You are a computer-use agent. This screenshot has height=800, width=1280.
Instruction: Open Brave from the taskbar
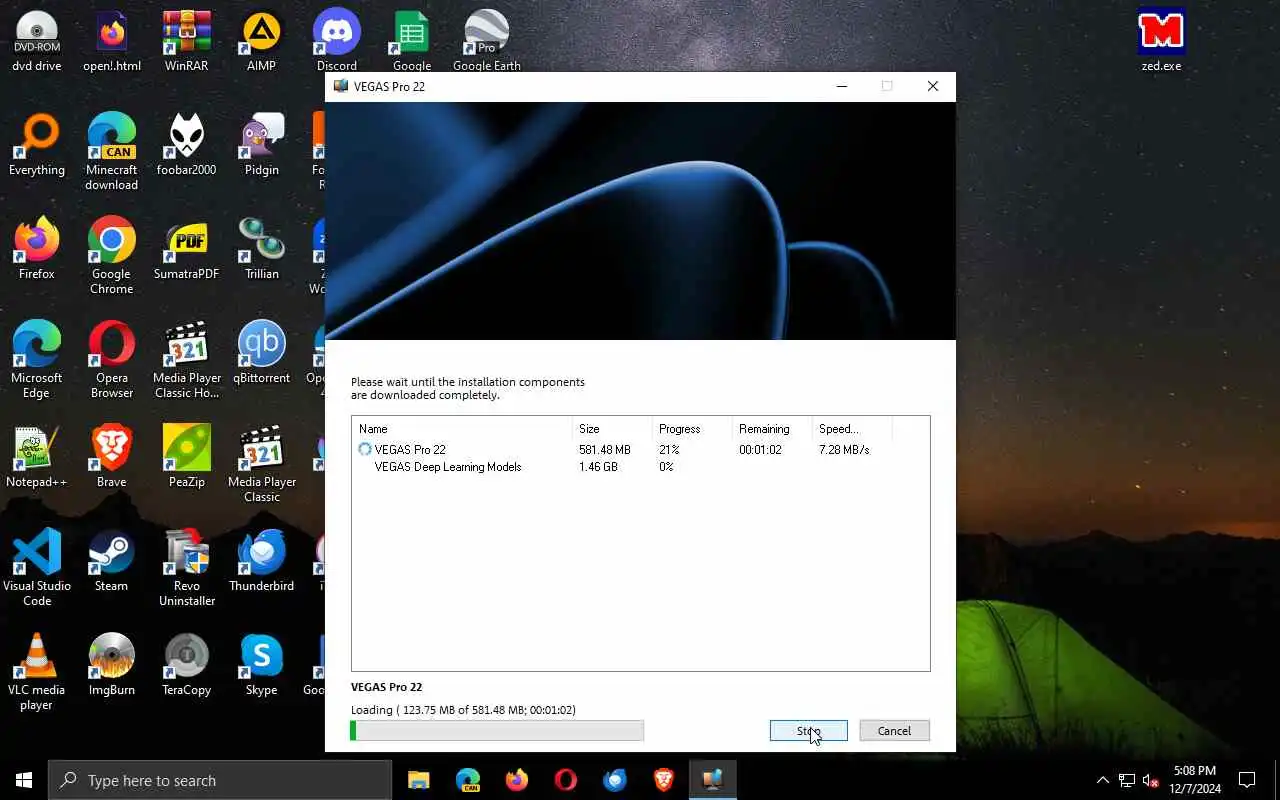[x=663, y=780]
